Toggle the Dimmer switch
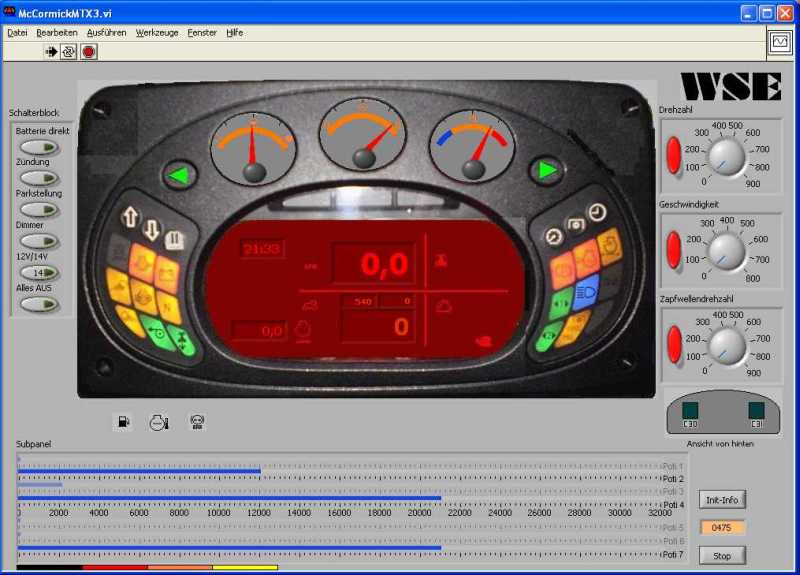800x575 pixels. 40,241
